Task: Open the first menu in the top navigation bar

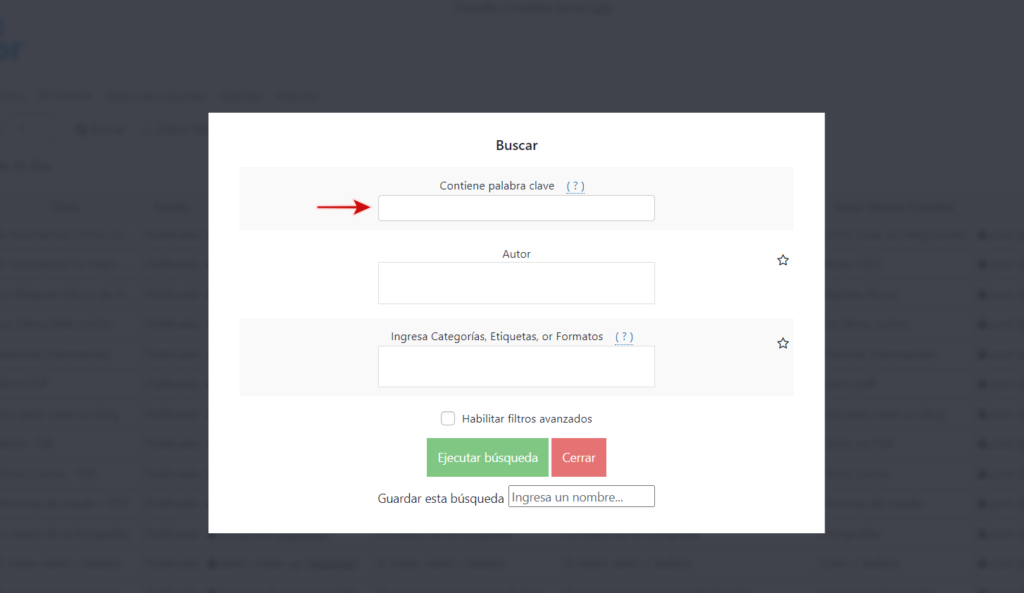Action: (12, 96)
